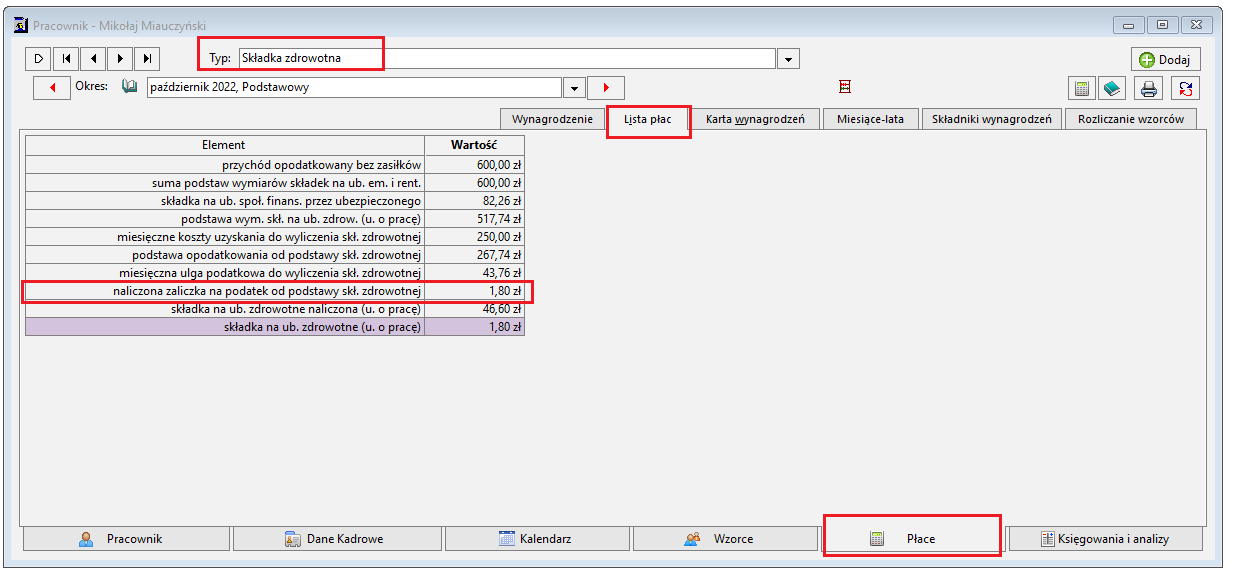Select row składka na ub. zdrowotne naliczona
Screen dimensions: 1242x576
click(x=274, y=309)
